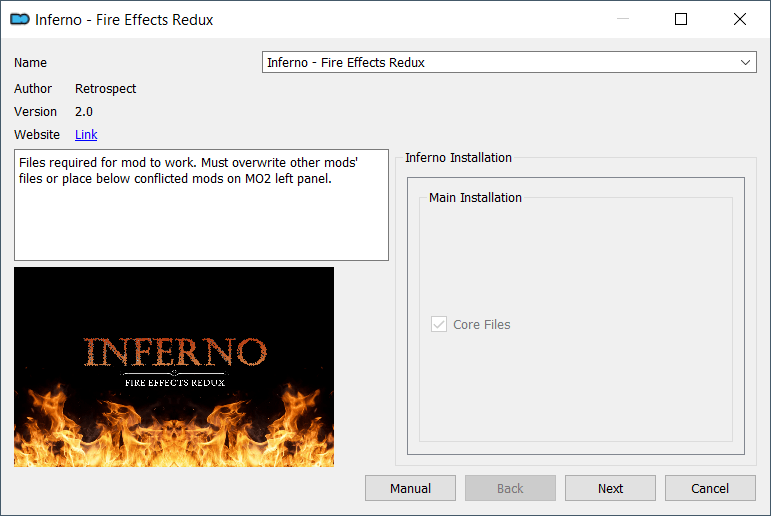Image resolution: width=771 pixels, height=516 pixels.
Task: Cancel the installer dialog
Action: pos(710,488)
